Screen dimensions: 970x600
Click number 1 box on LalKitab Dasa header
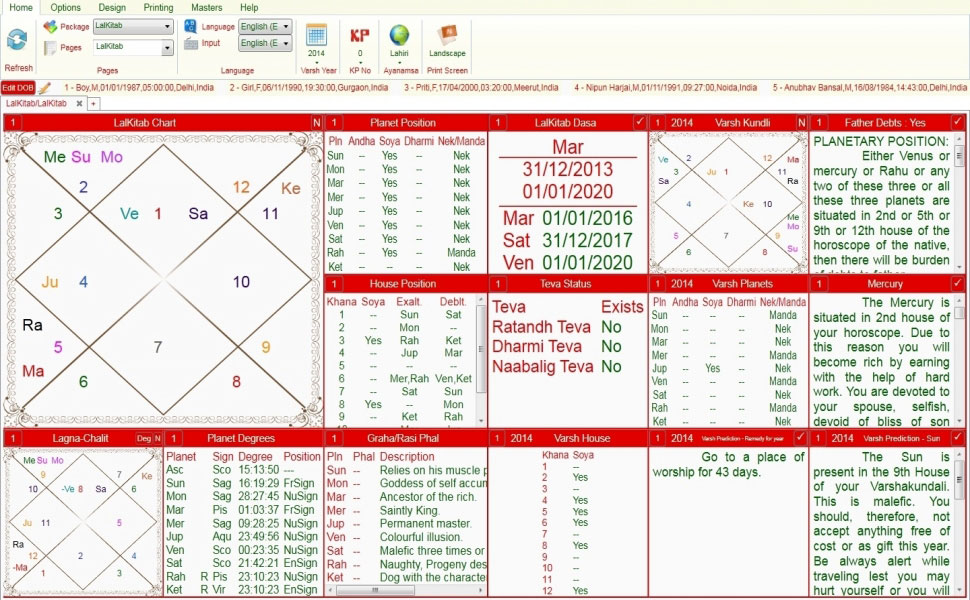[497, 122]
